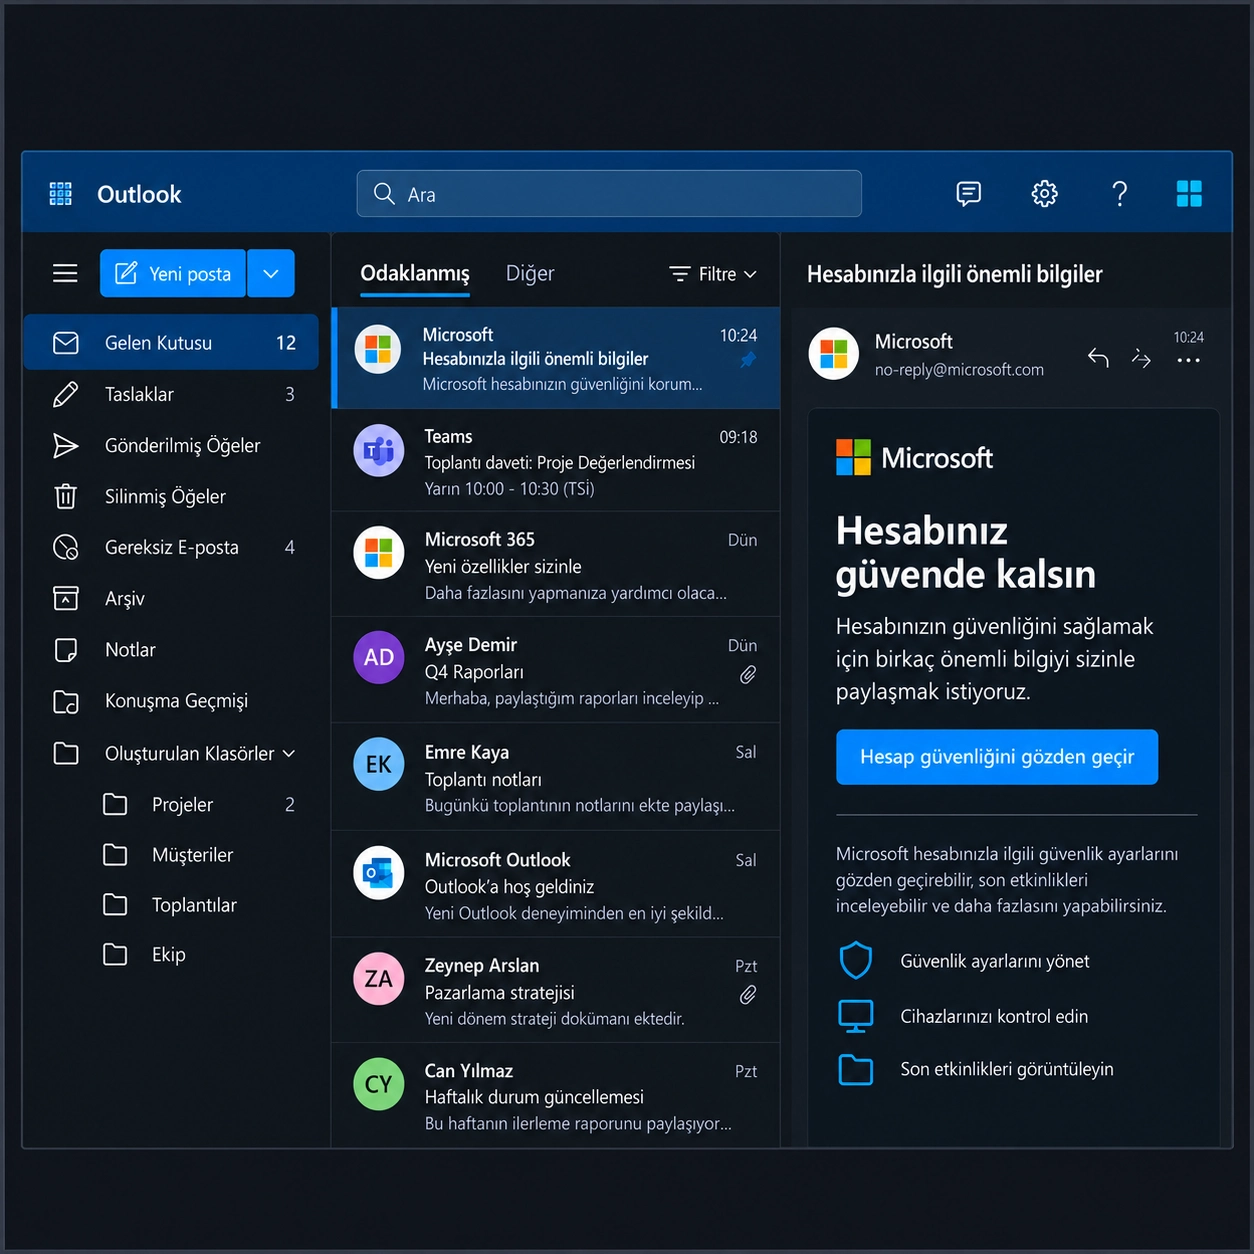Click the ZA avatar of Zeynep Arslan
Image resolution: width=1254 pixels, height=1254 pixels.
click(379, 978)
